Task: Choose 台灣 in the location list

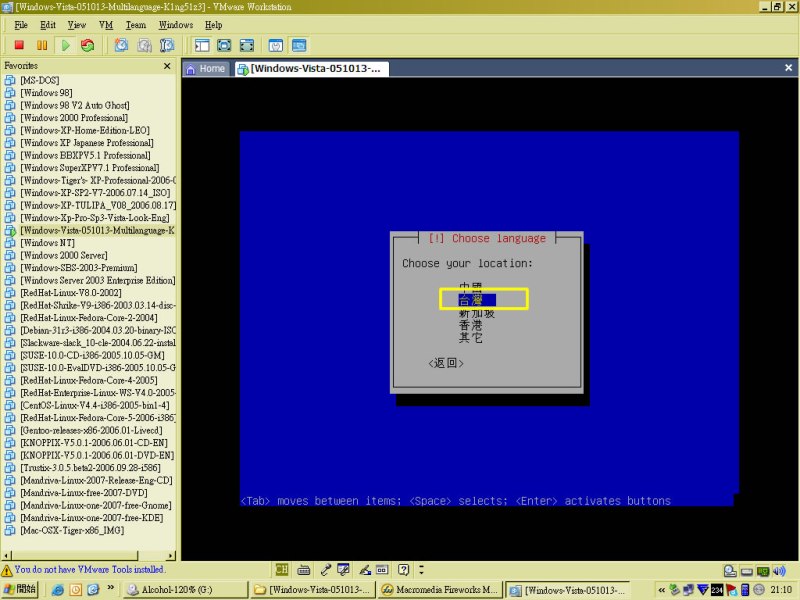Action: tap(477, 300)
